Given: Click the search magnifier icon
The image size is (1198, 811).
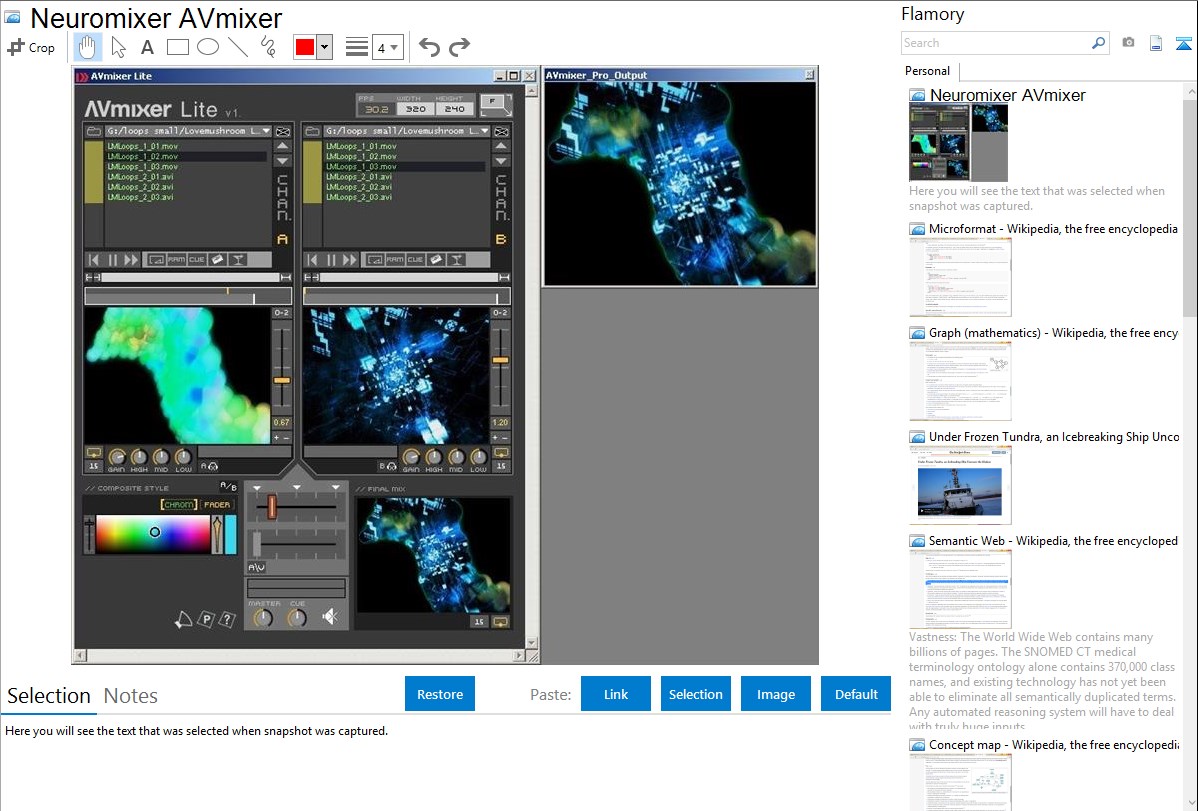Looking at the screenshot, I should tap(1098, 43).
